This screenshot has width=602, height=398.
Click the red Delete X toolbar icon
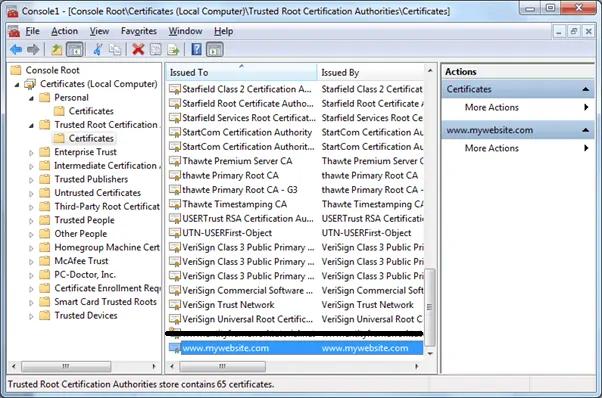(x=138, y=49)
